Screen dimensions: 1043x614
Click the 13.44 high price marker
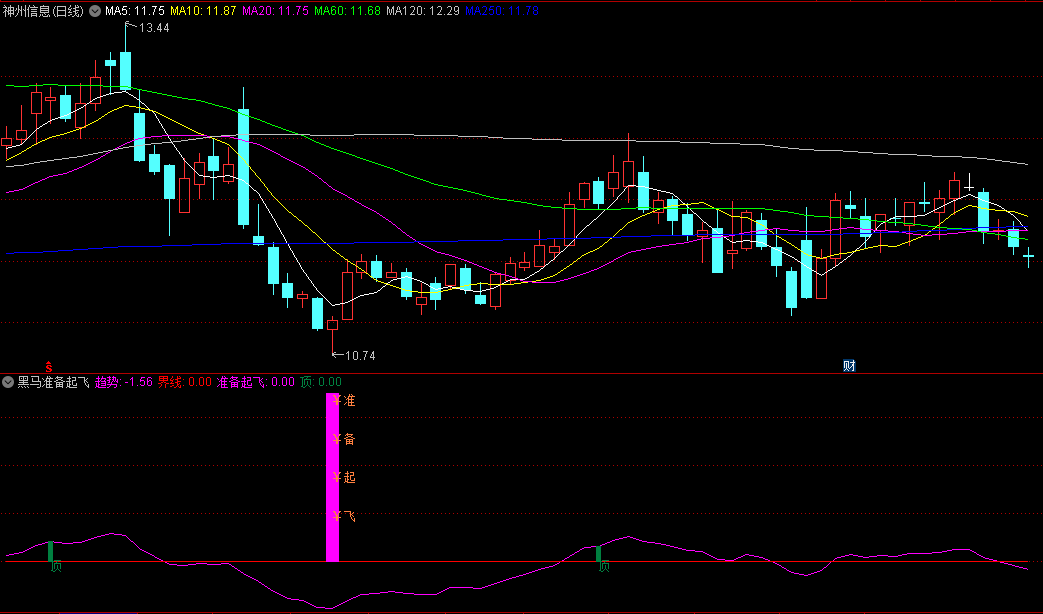click(154, 28)
